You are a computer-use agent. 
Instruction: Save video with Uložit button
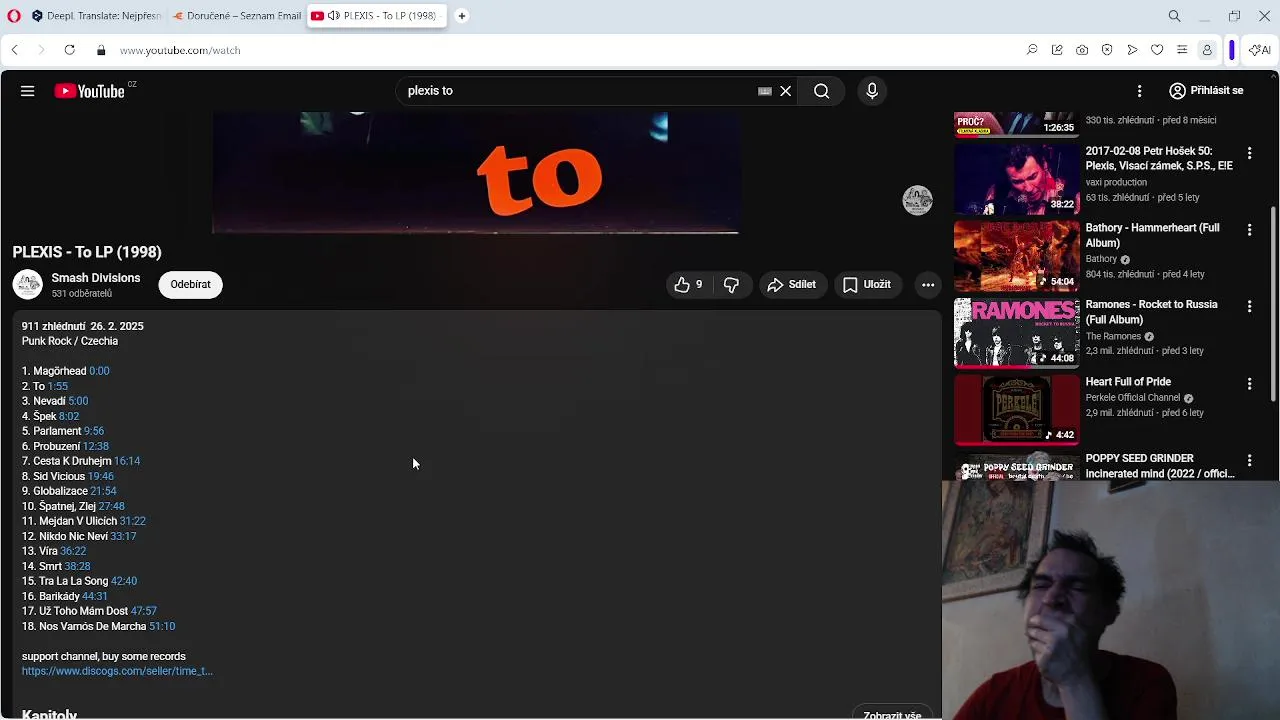point(867,285)
